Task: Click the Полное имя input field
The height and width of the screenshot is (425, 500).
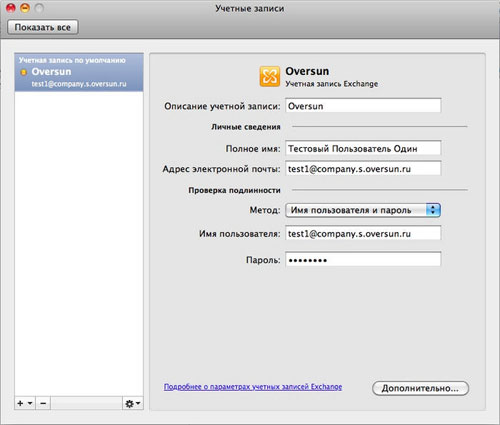Action: (x=363, y=148)
